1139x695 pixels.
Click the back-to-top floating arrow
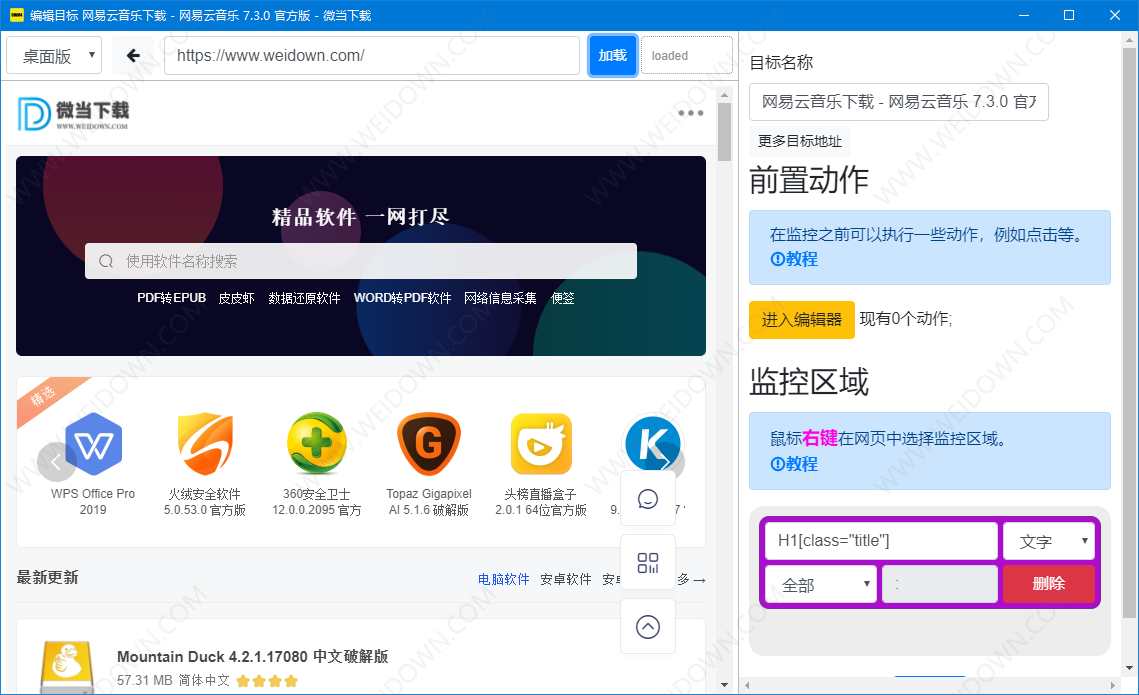point(648,626)
